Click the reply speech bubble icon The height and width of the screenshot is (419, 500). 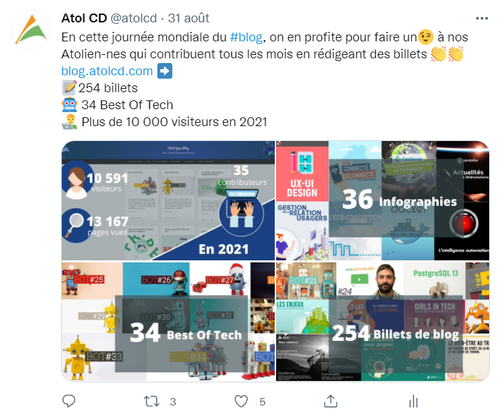pyautogui.click(x=69, y=401)
